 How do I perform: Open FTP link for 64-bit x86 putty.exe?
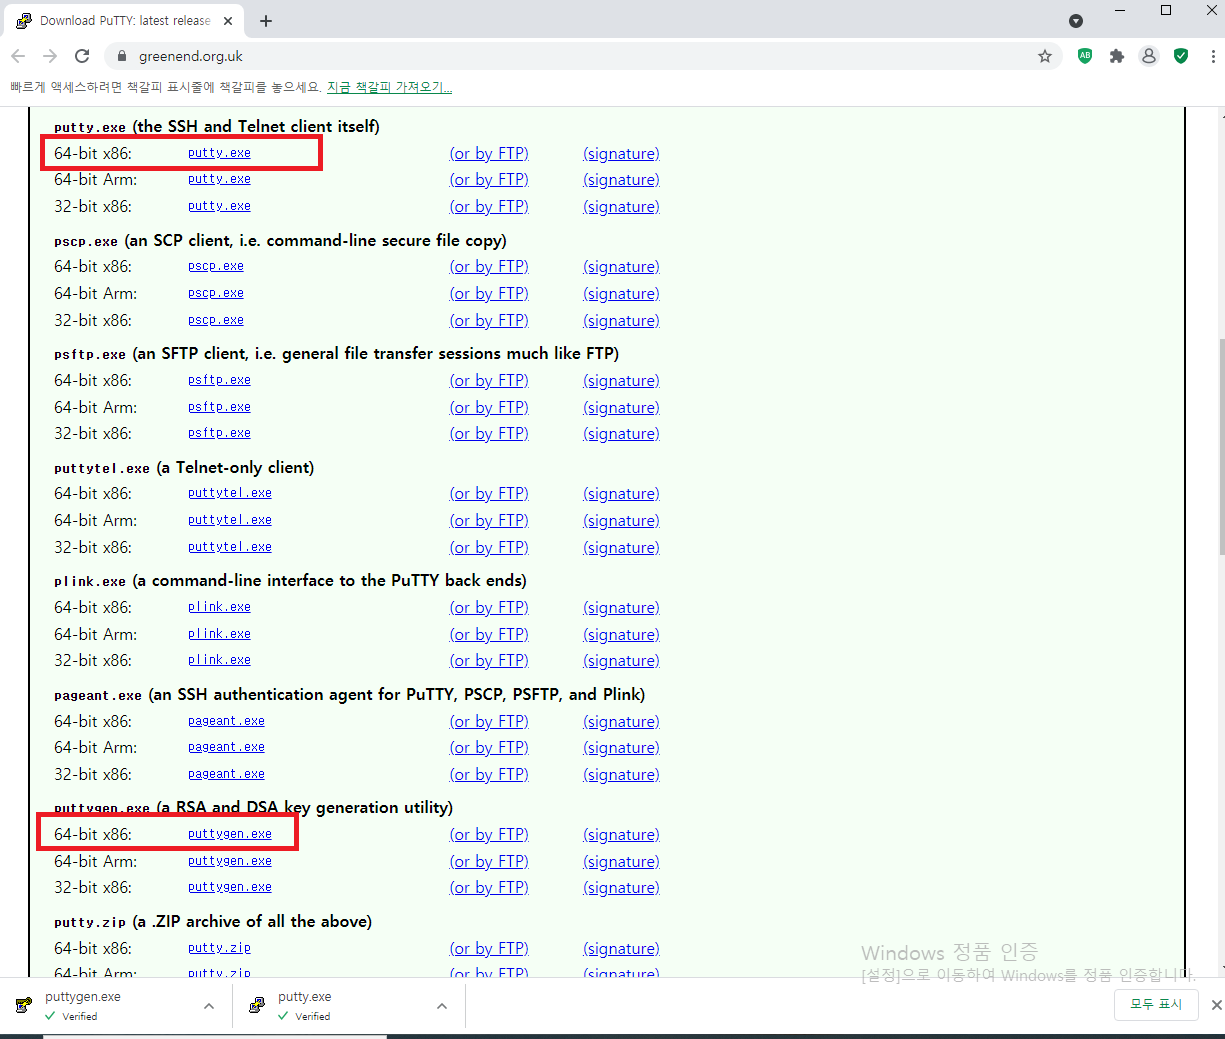coord(489,153)
